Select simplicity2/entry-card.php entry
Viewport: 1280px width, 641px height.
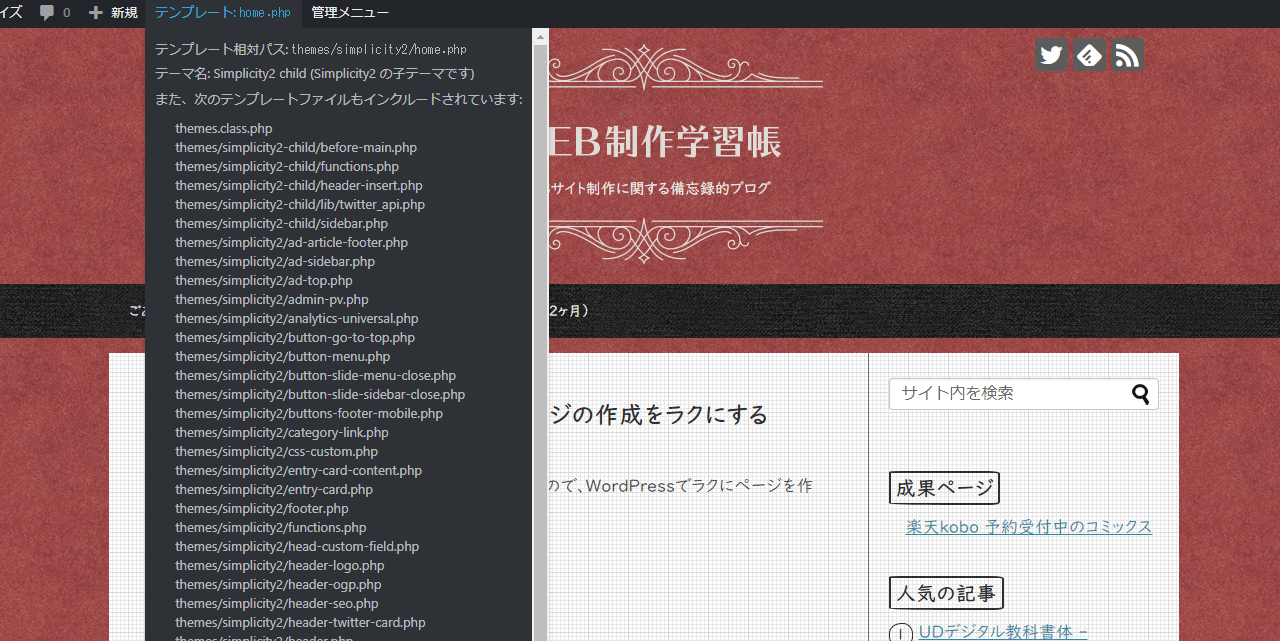click(x=274, y=489)
